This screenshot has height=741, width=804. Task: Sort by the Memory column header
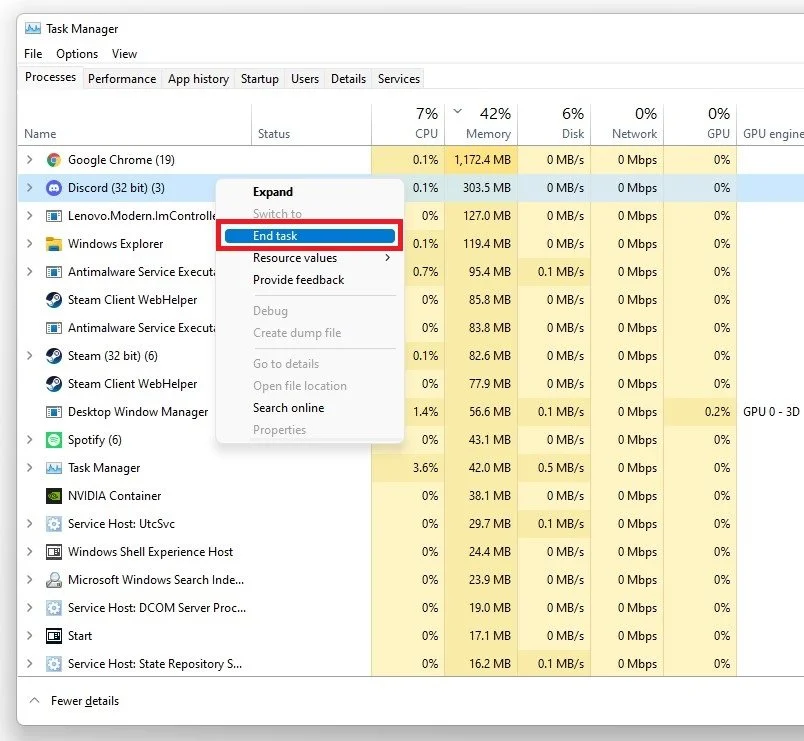tap(481, 124)
